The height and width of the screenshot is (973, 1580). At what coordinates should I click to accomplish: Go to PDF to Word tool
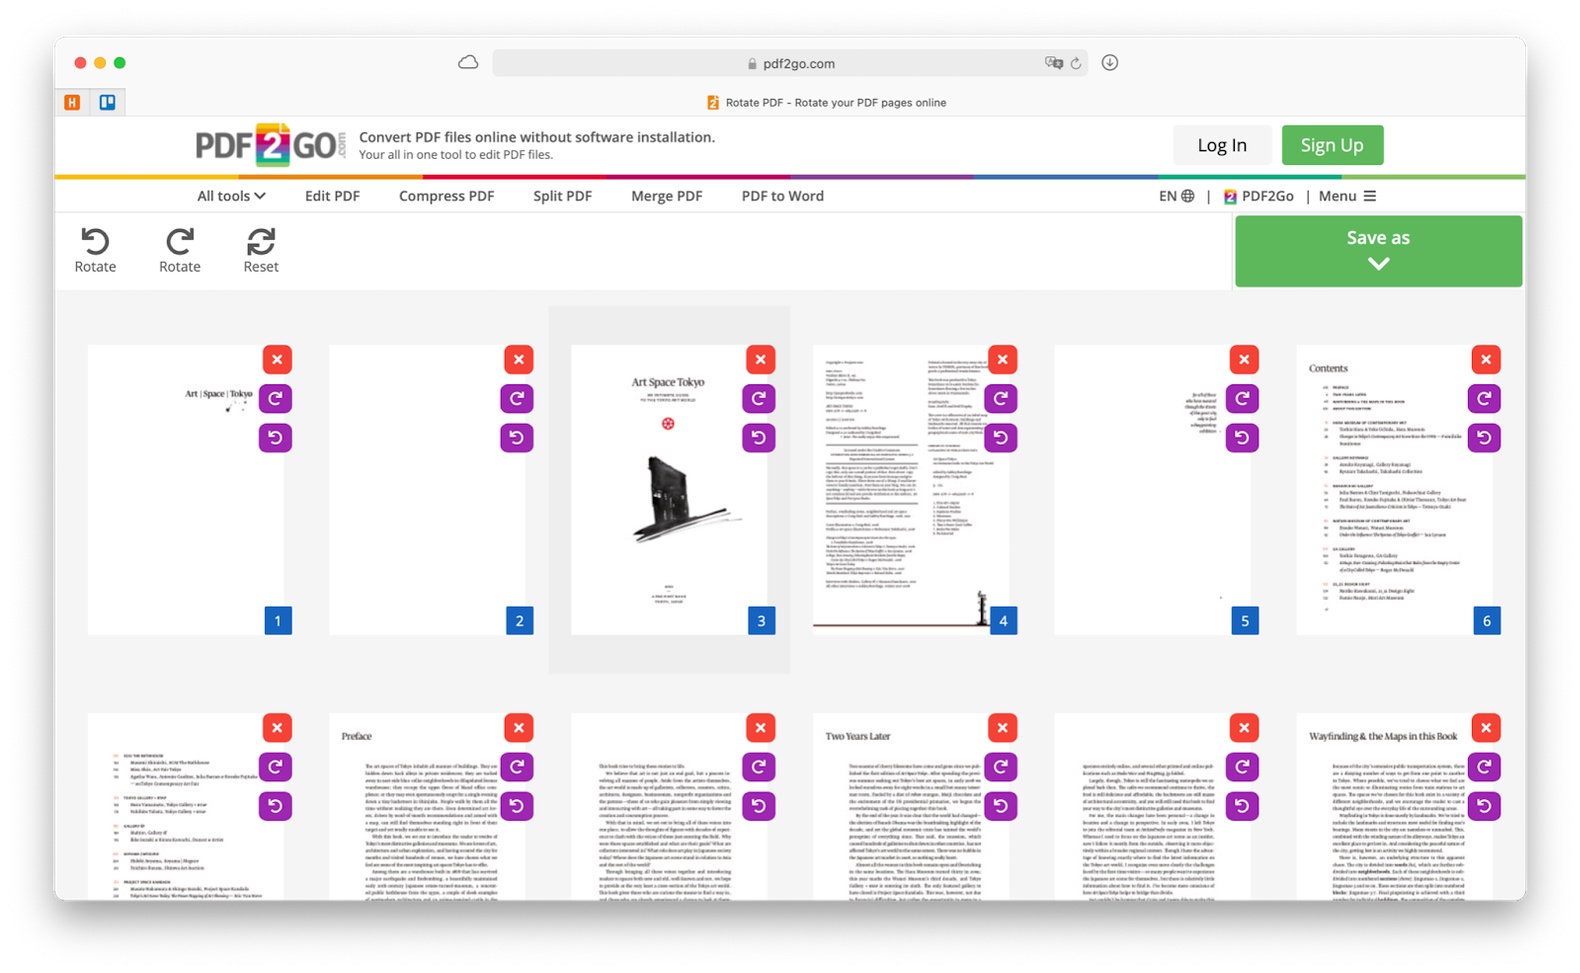click(782, 196)
